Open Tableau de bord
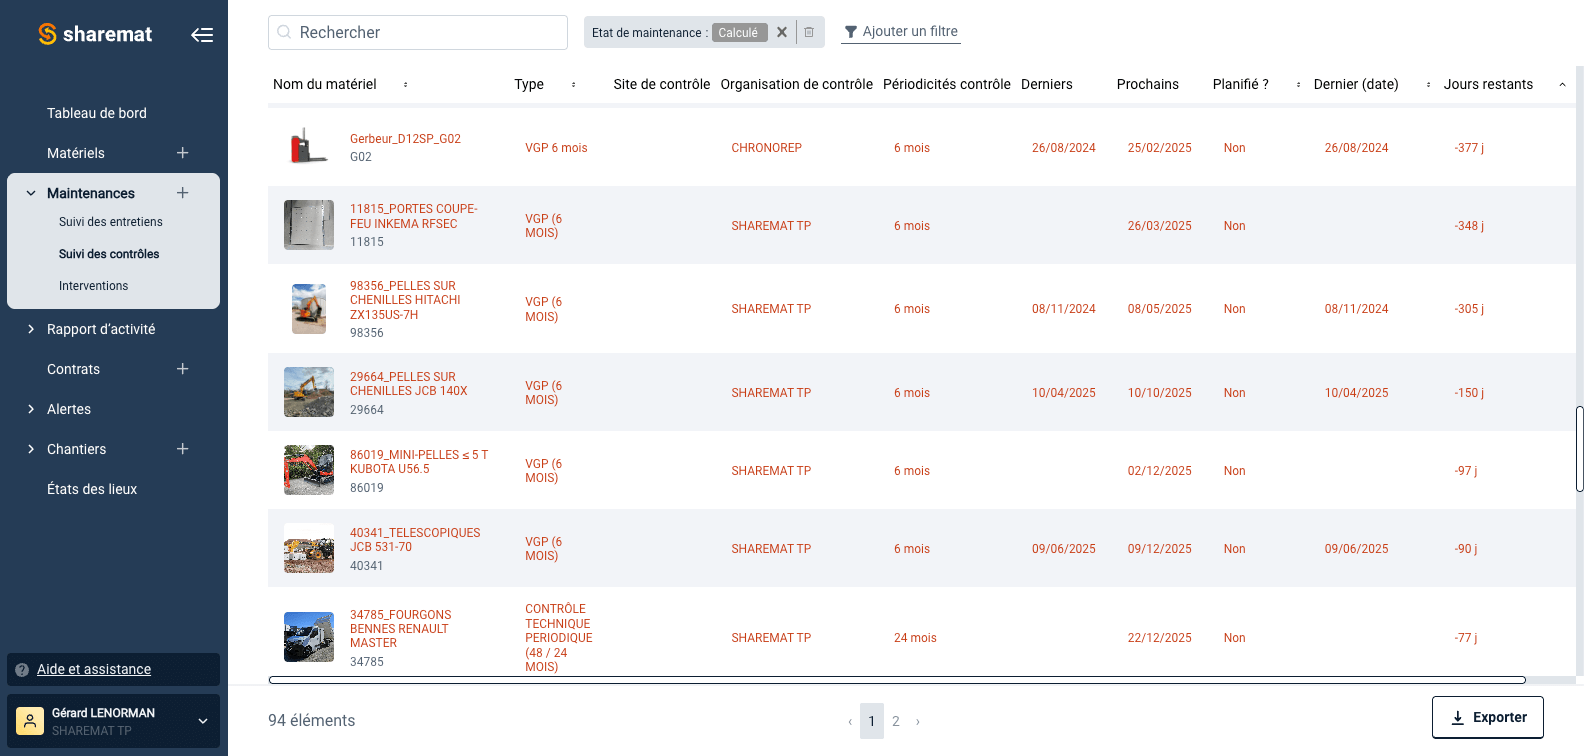The height and width of the screenshot is (756, 1584). point(97,113)
